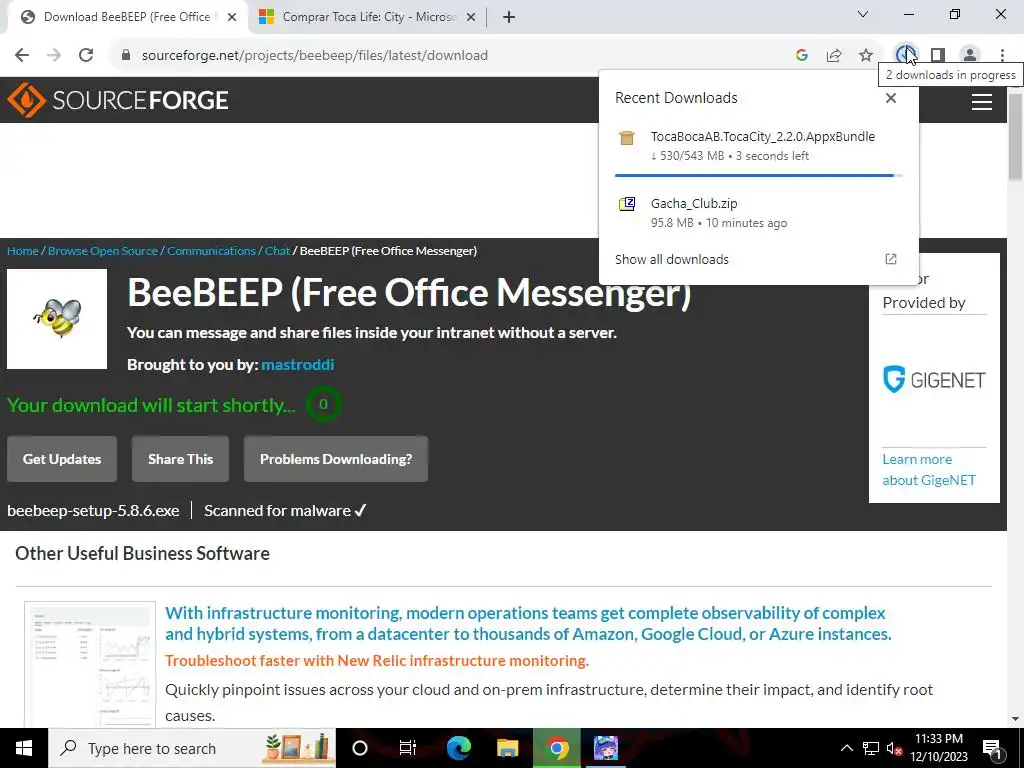Open the TocaBocaAB.TocaCity_2.2.0.AppxBundle download entry
This screenshot has width=1024, height=768.
(758, 146)
